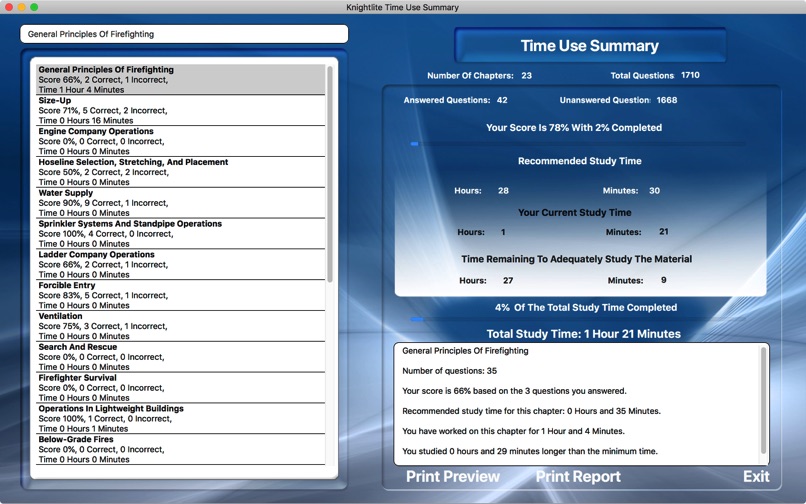
Task: Select the Forcible Entry chapter row
Action: tap(180, 295)
